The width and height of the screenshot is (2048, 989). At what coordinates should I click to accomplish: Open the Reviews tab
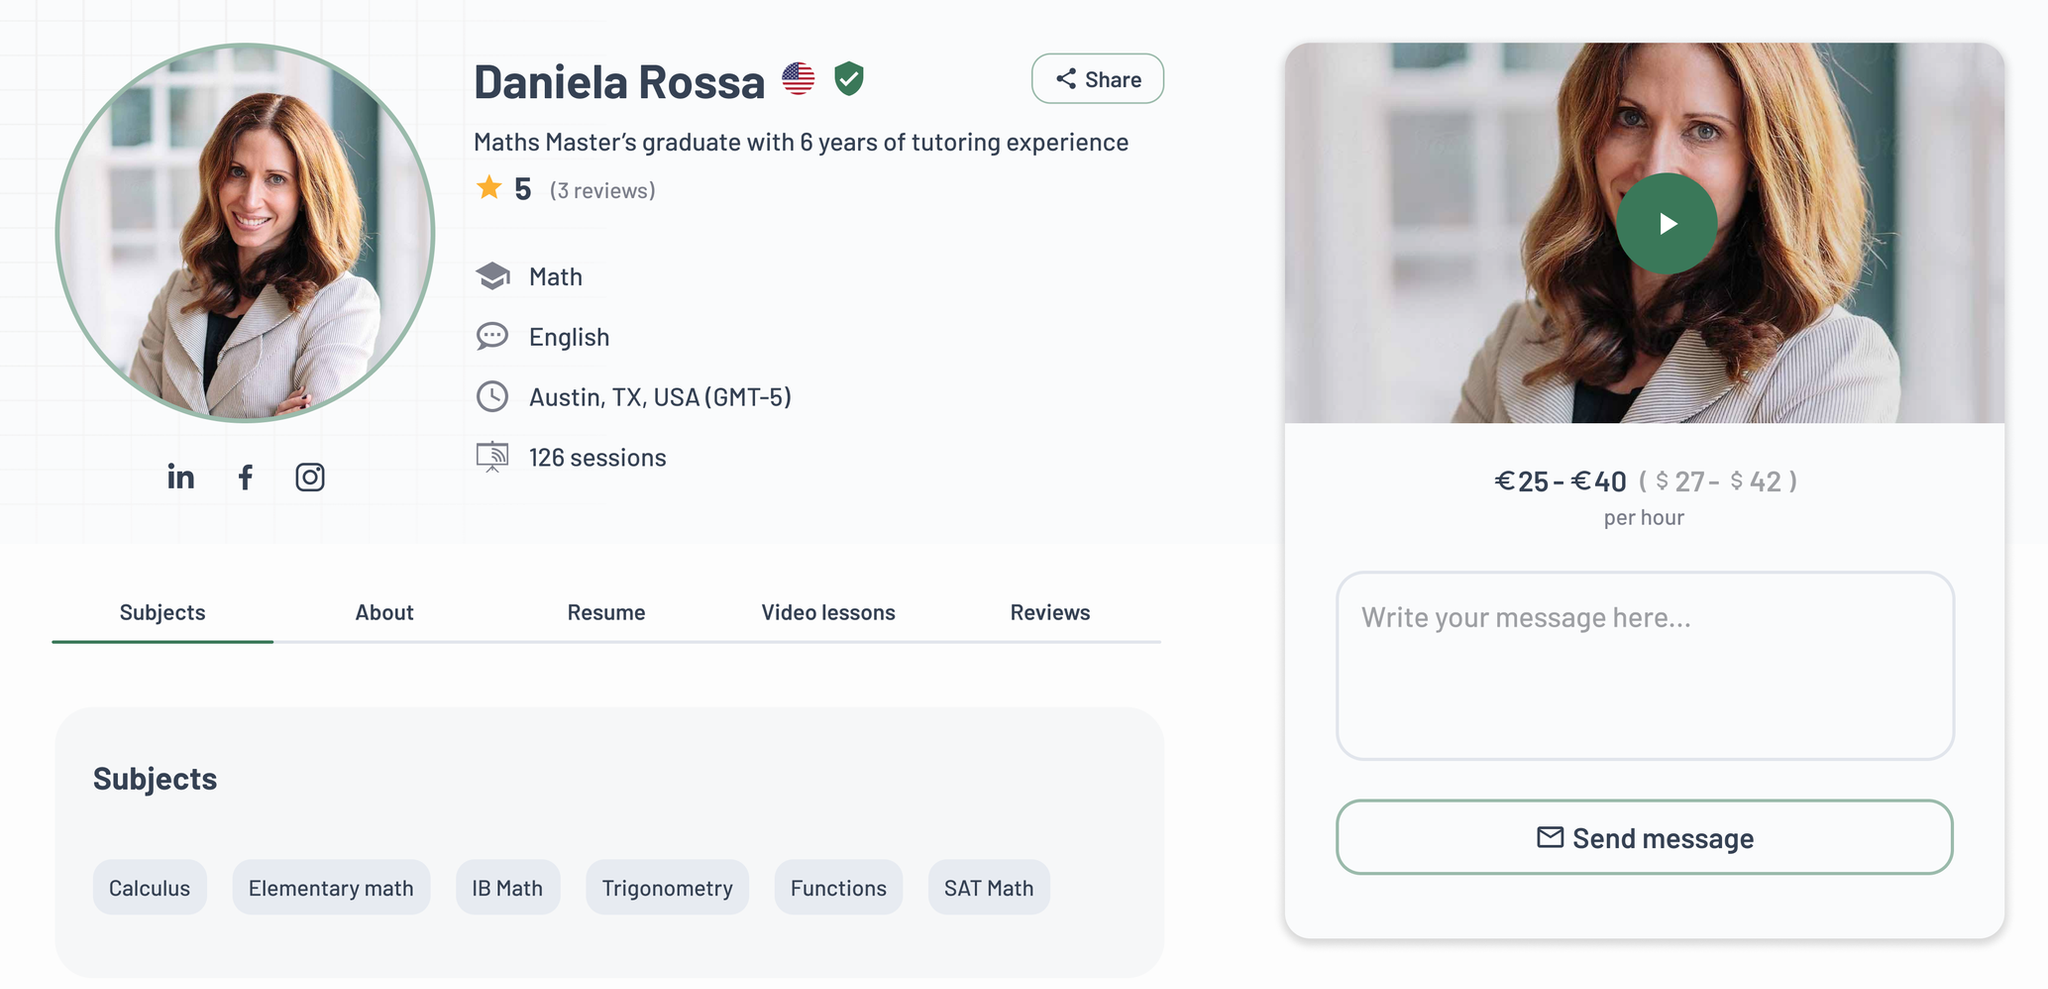pos(1049,612)
